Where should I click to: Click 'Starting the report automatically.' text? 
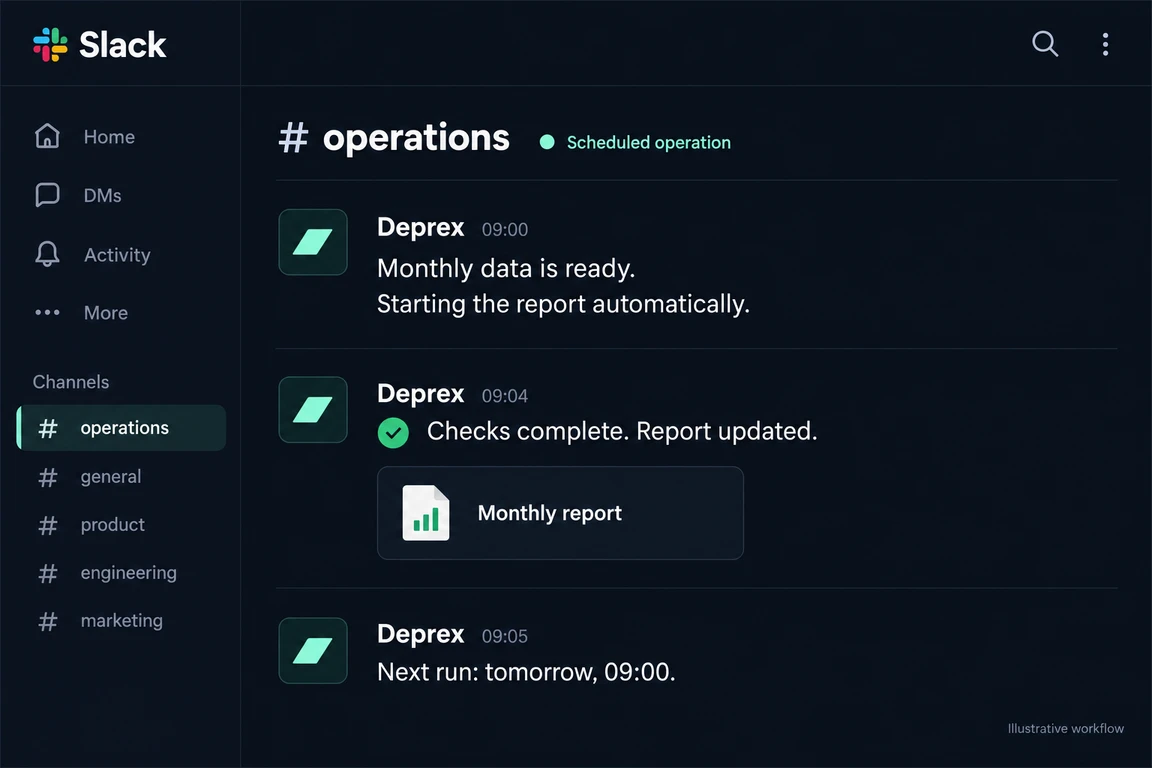[x=564, y=304]
